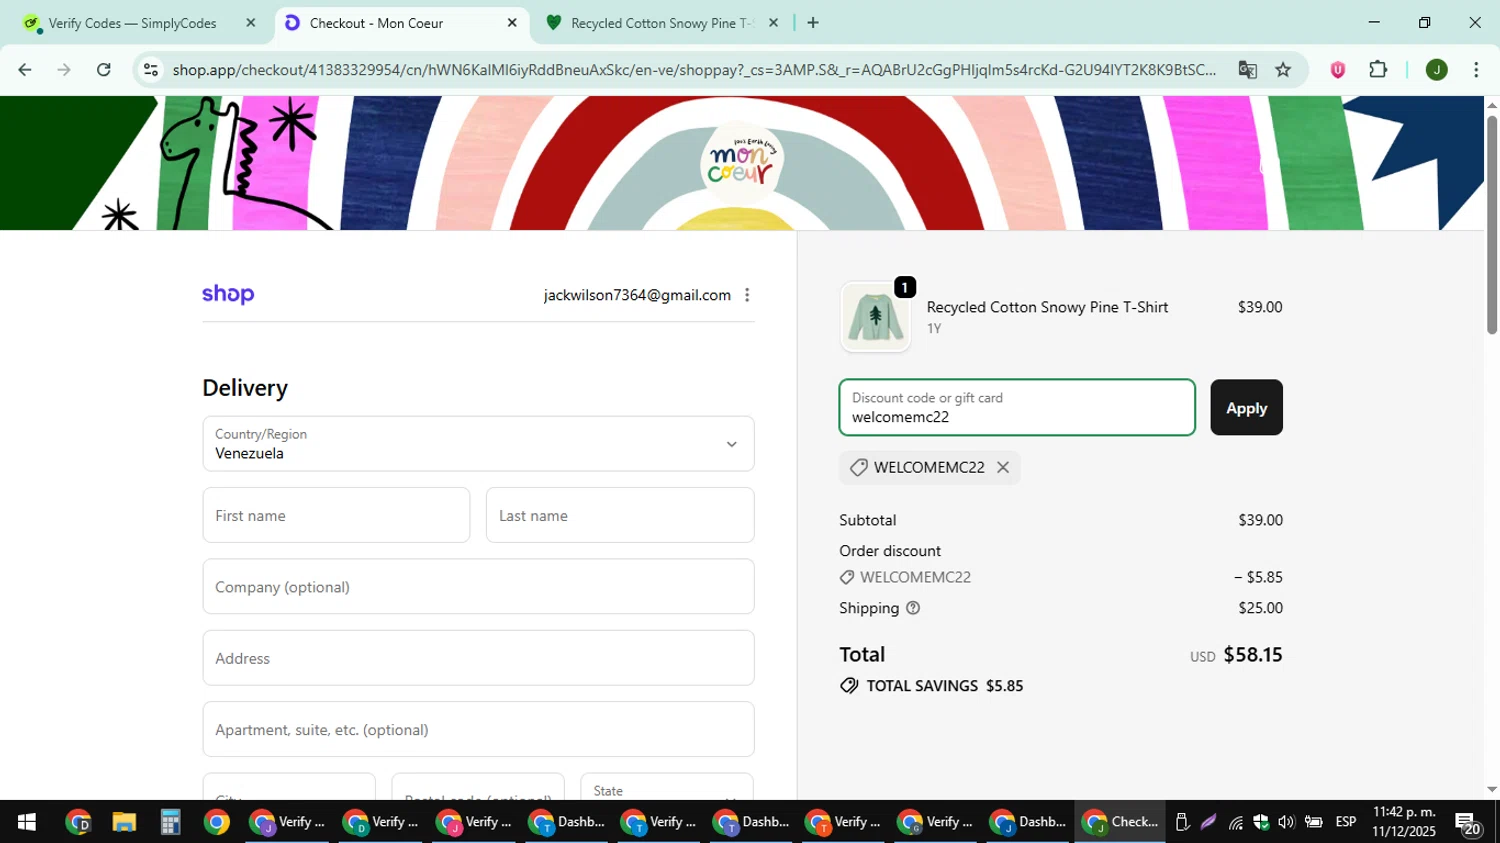Click the scrollbar up arrow

click(1491, 104)
